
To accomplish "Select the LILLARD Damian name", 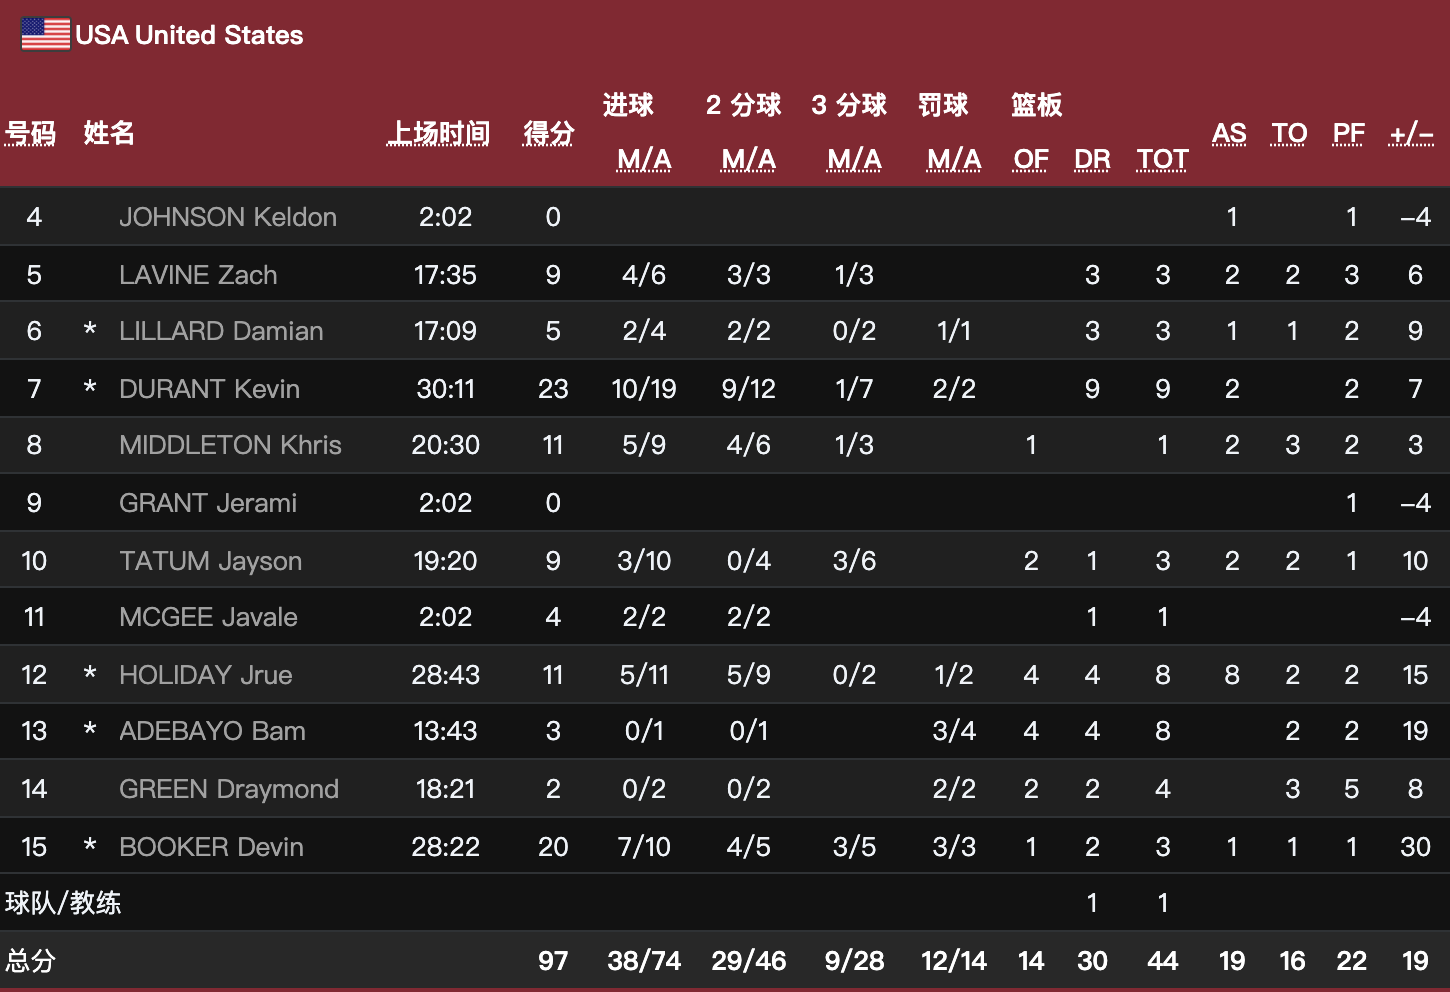I will coord(221,331).
